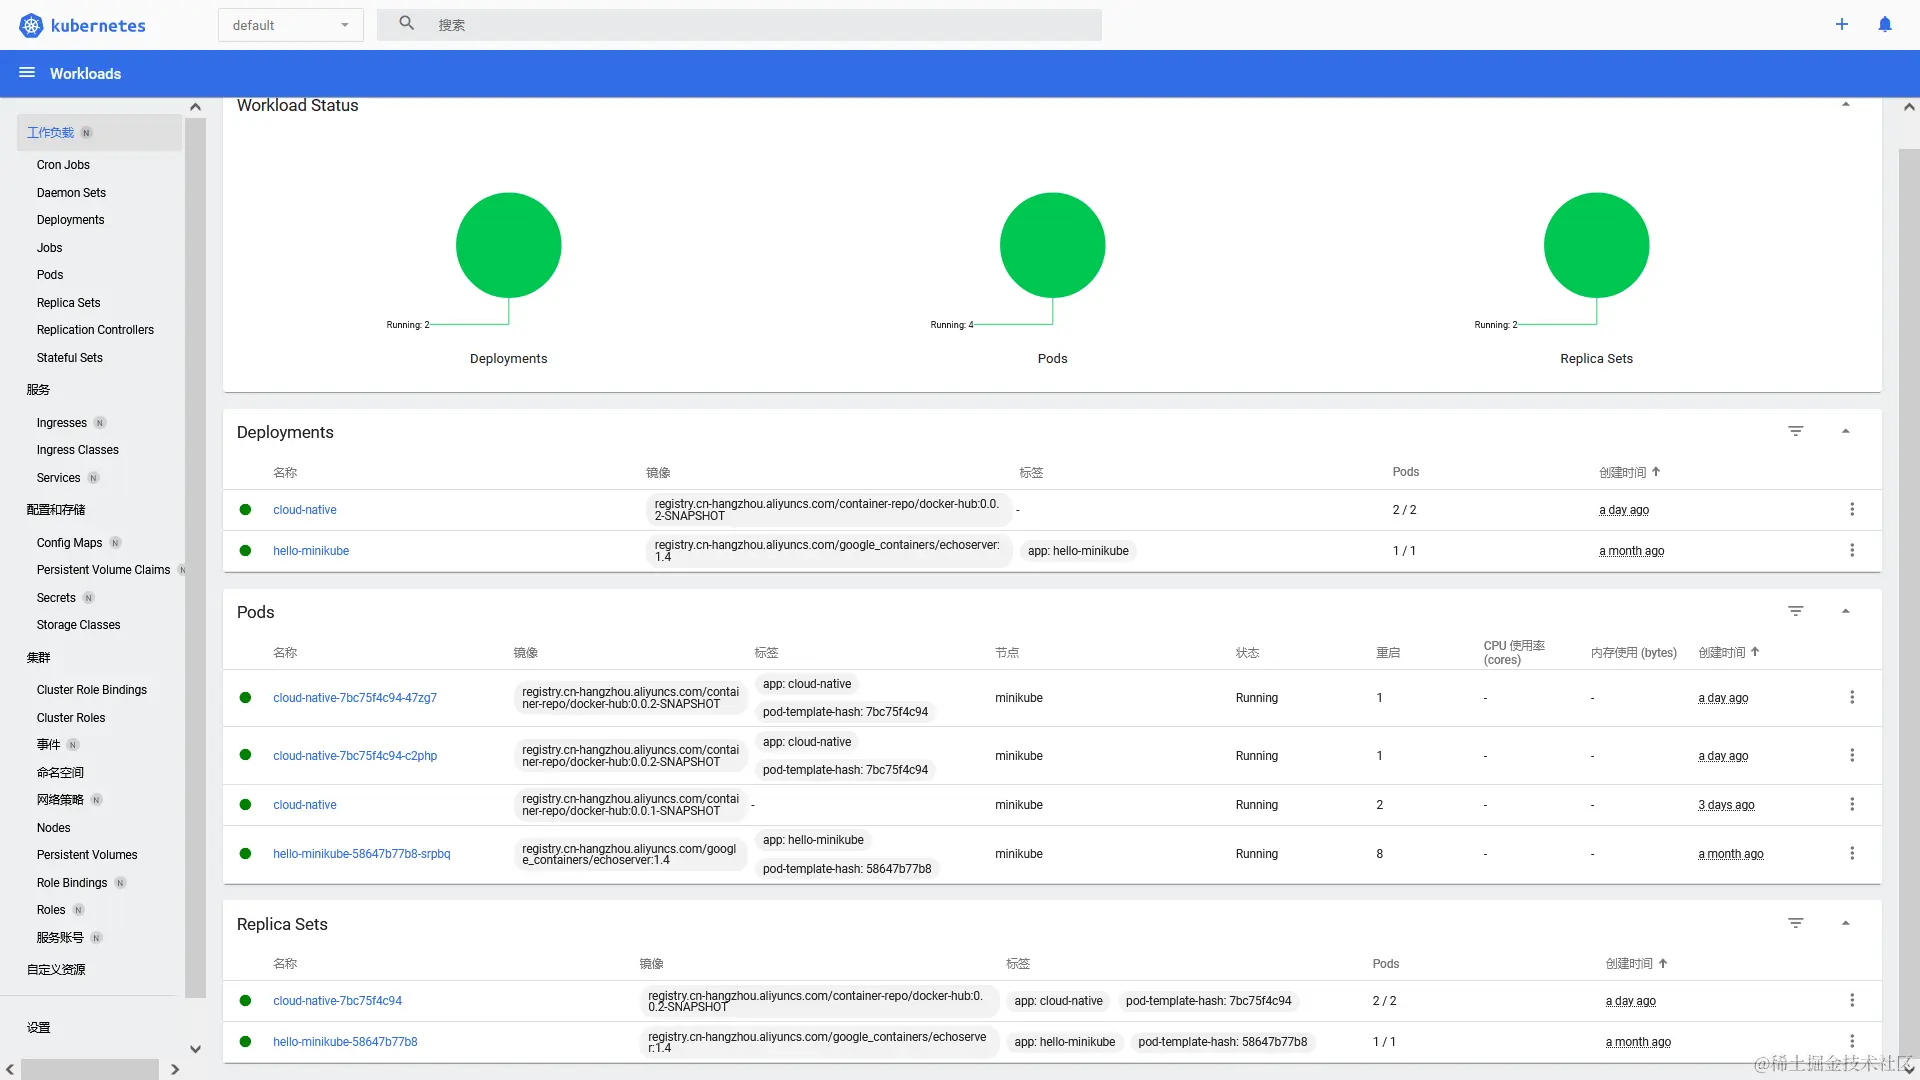Viewport: 1920px width, 1080px height.
Task: Open Config Maps in sidebar
Action: point(69,543)
